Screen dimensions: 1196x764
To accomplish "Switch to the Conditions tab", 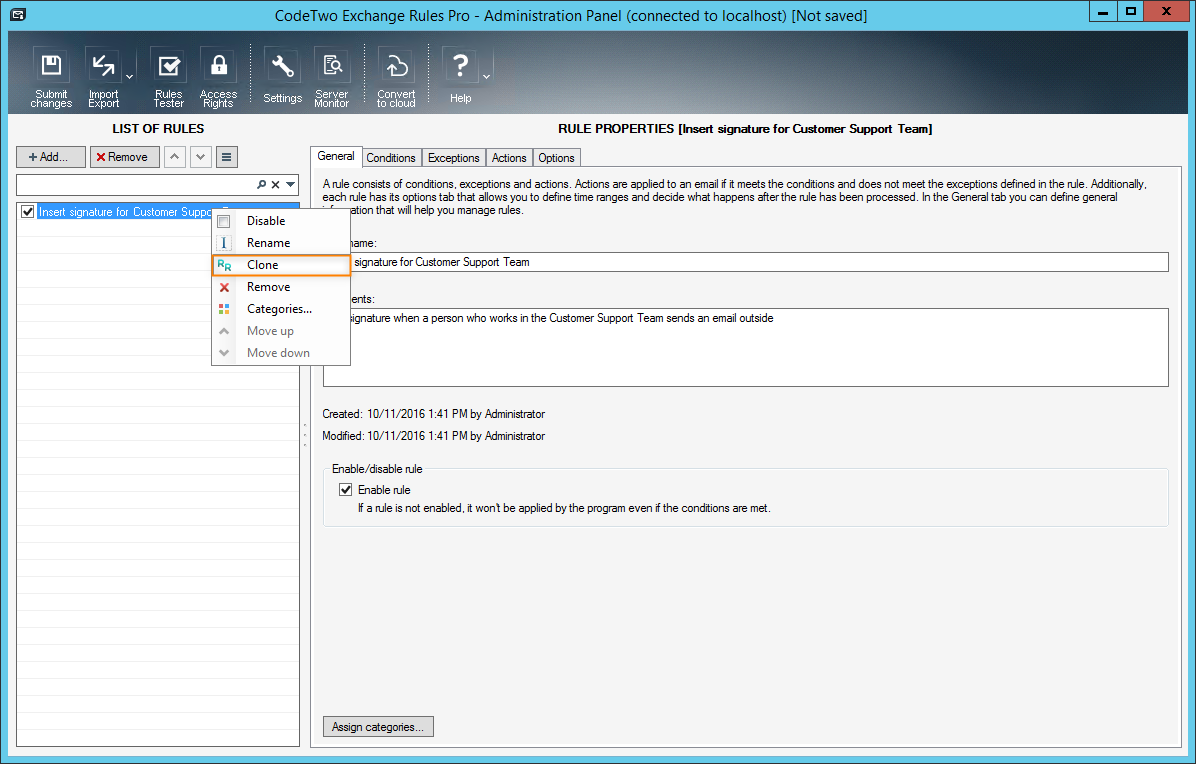I will [391, 158].
